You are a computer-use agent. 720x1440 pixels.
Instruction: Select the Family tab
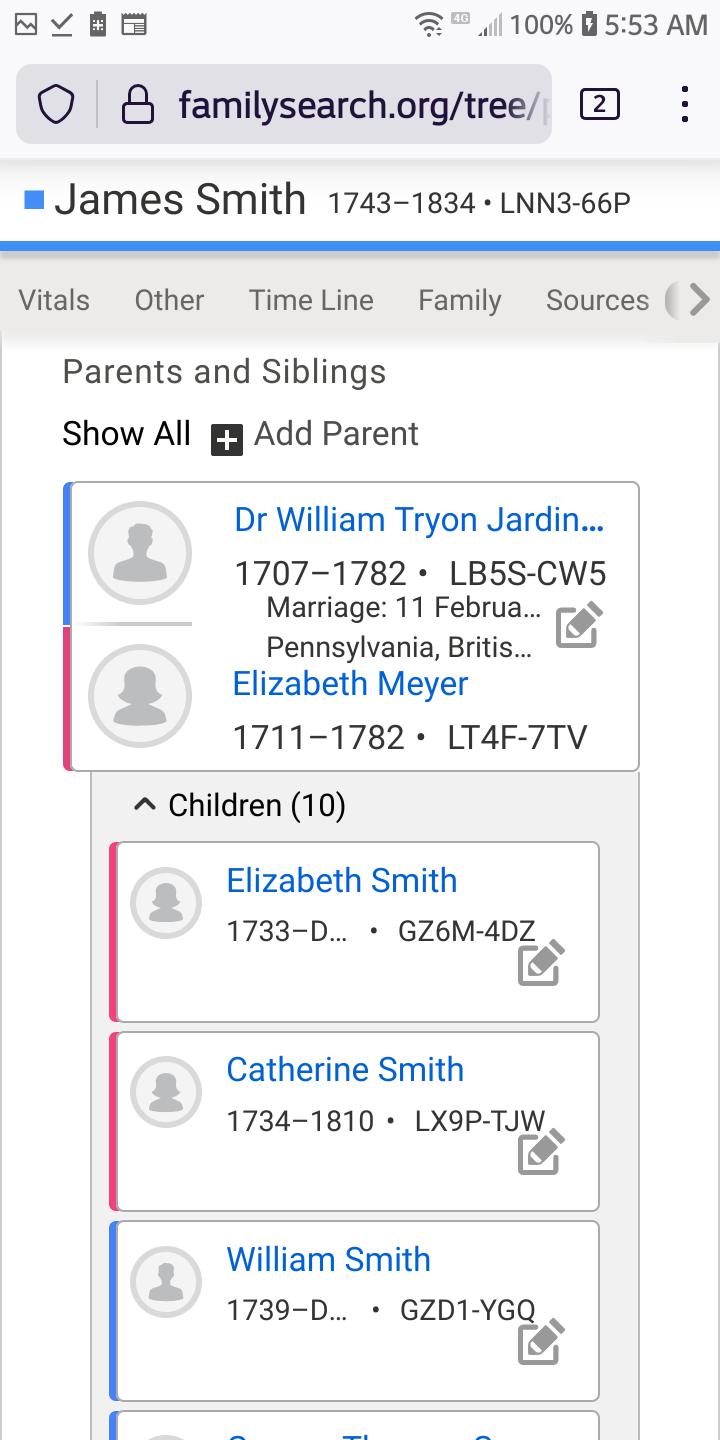(x=460, y=300)
